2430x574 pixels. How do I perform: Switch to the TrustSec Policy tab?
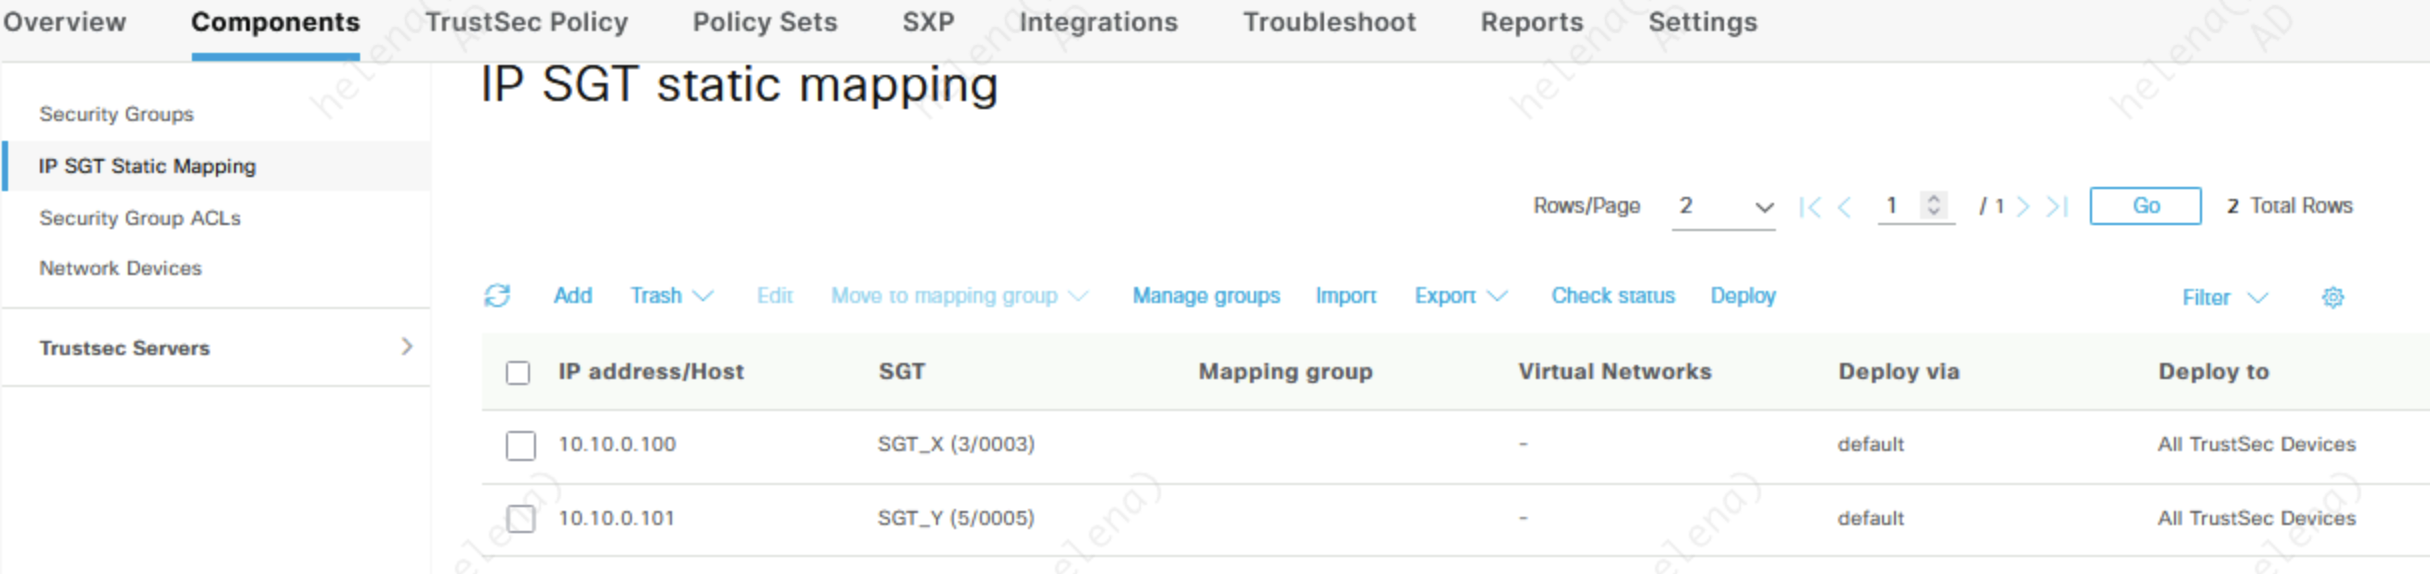(x=526, y=23)
